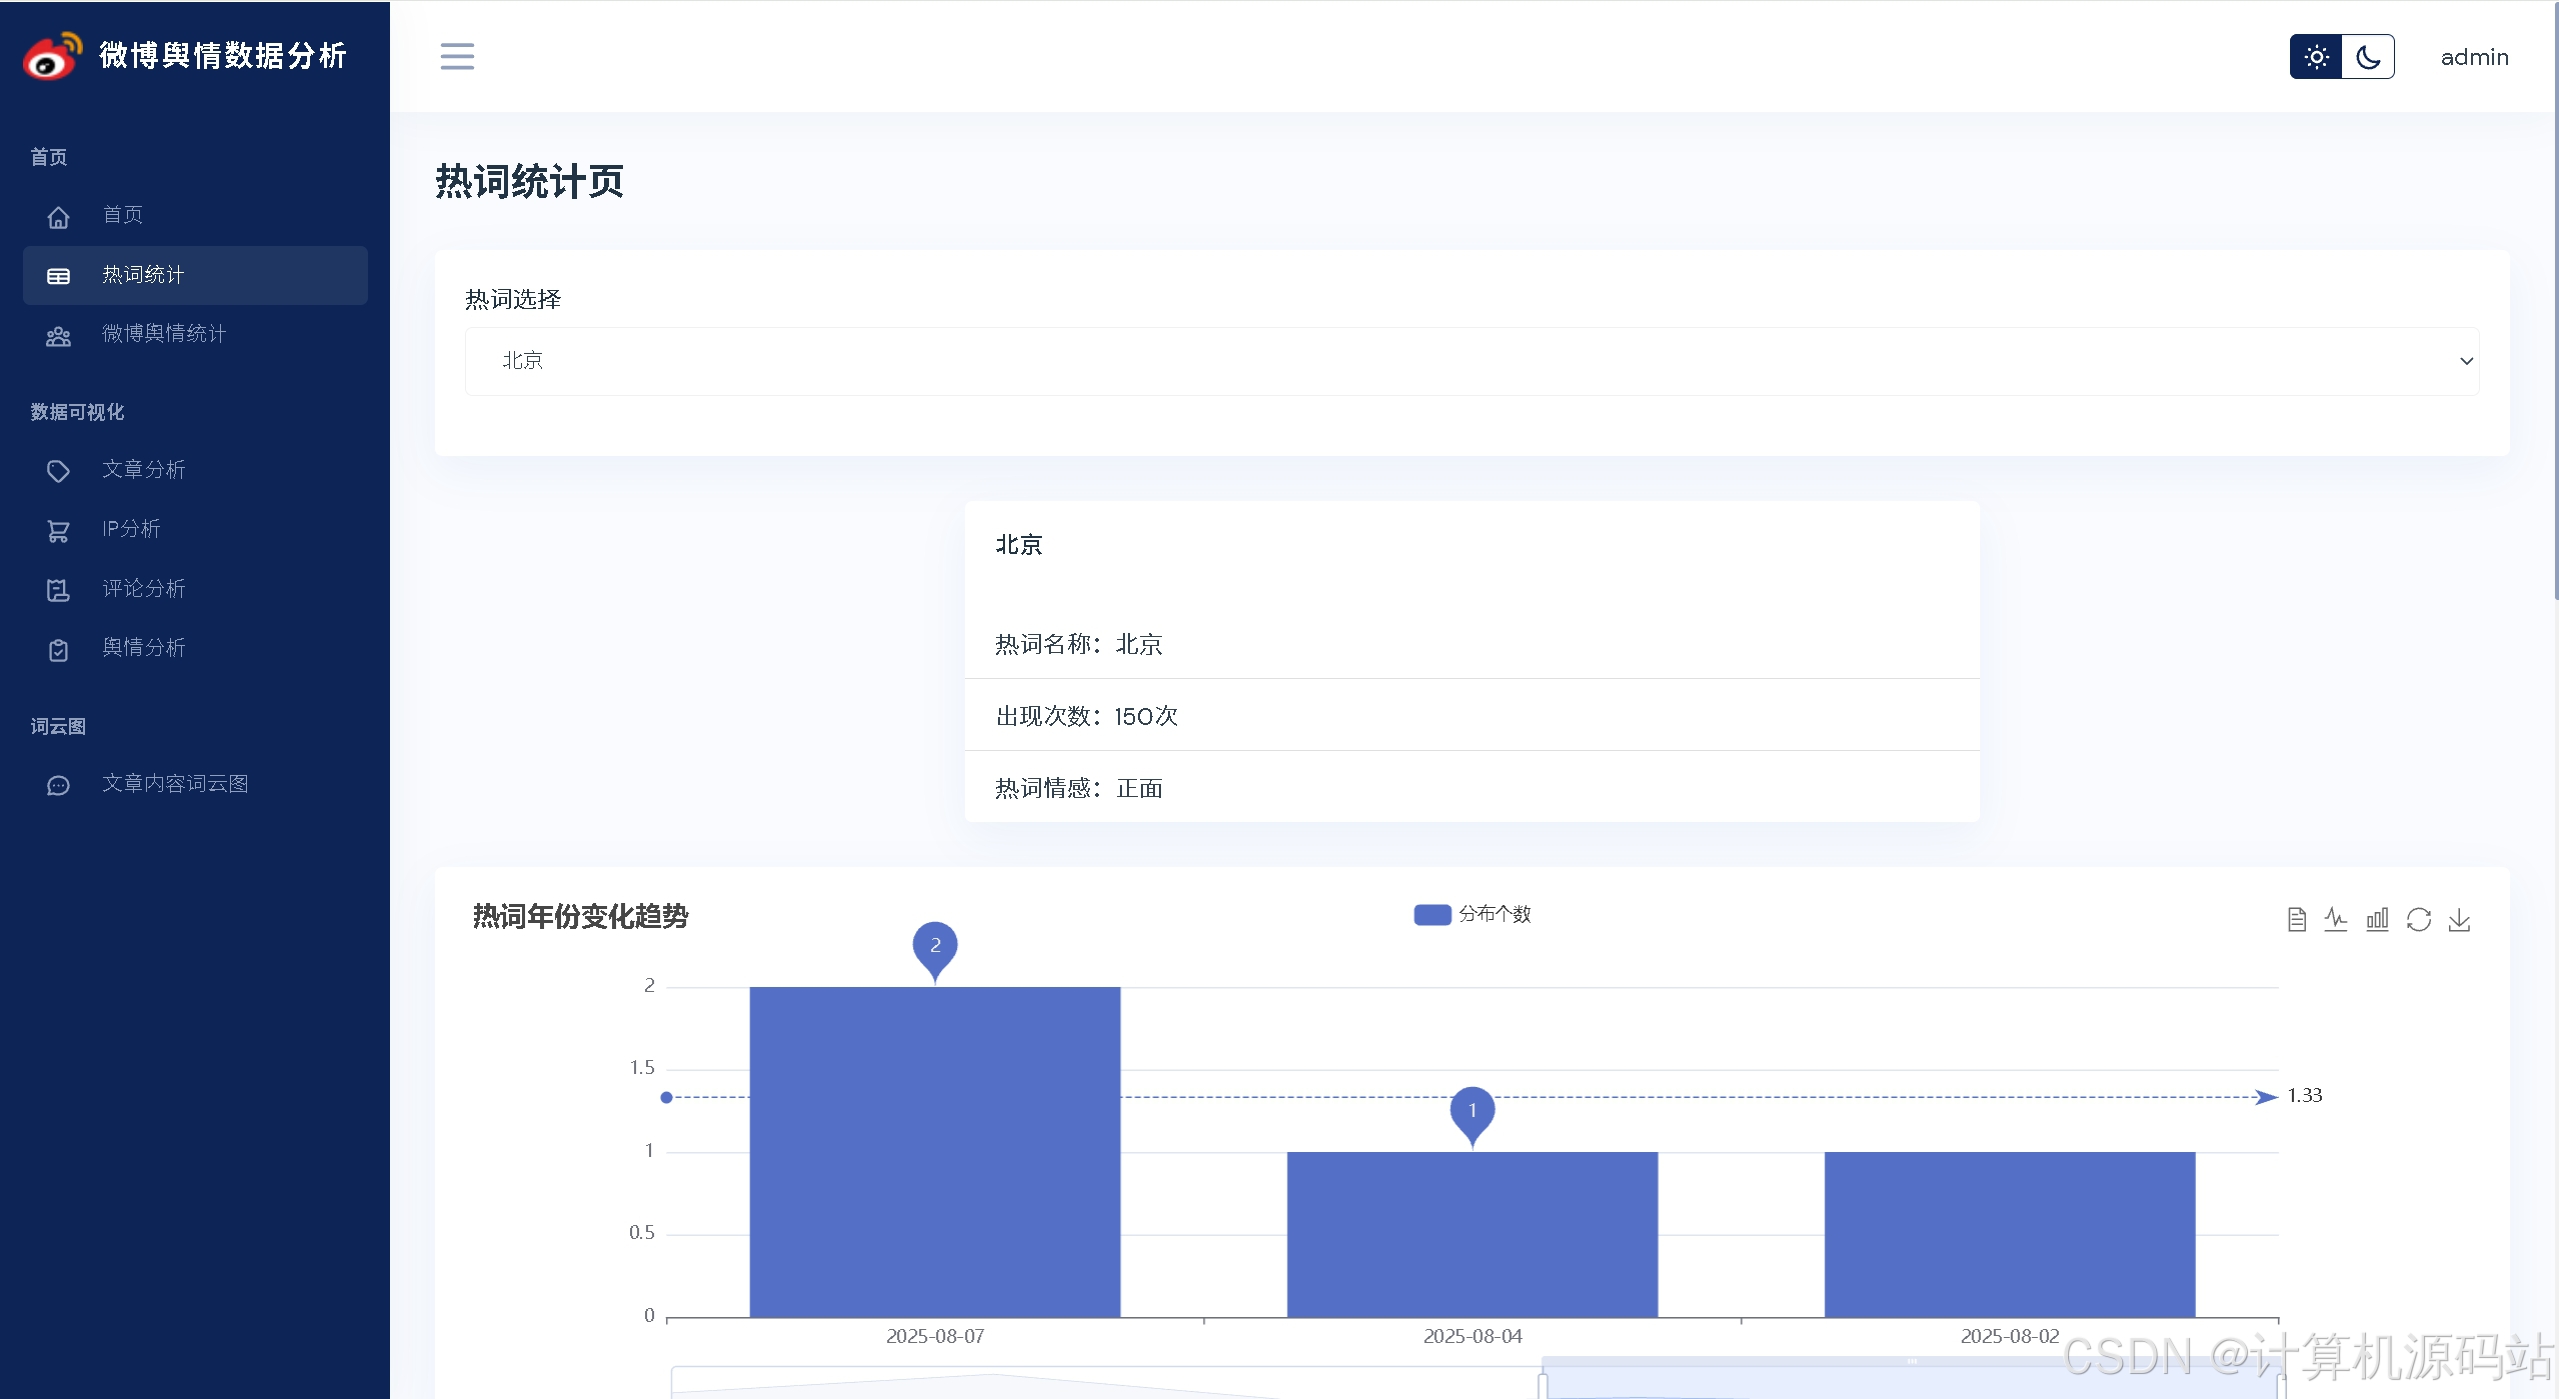
Task: Switch chart to bar type icon
Action: pos(2377,919)
